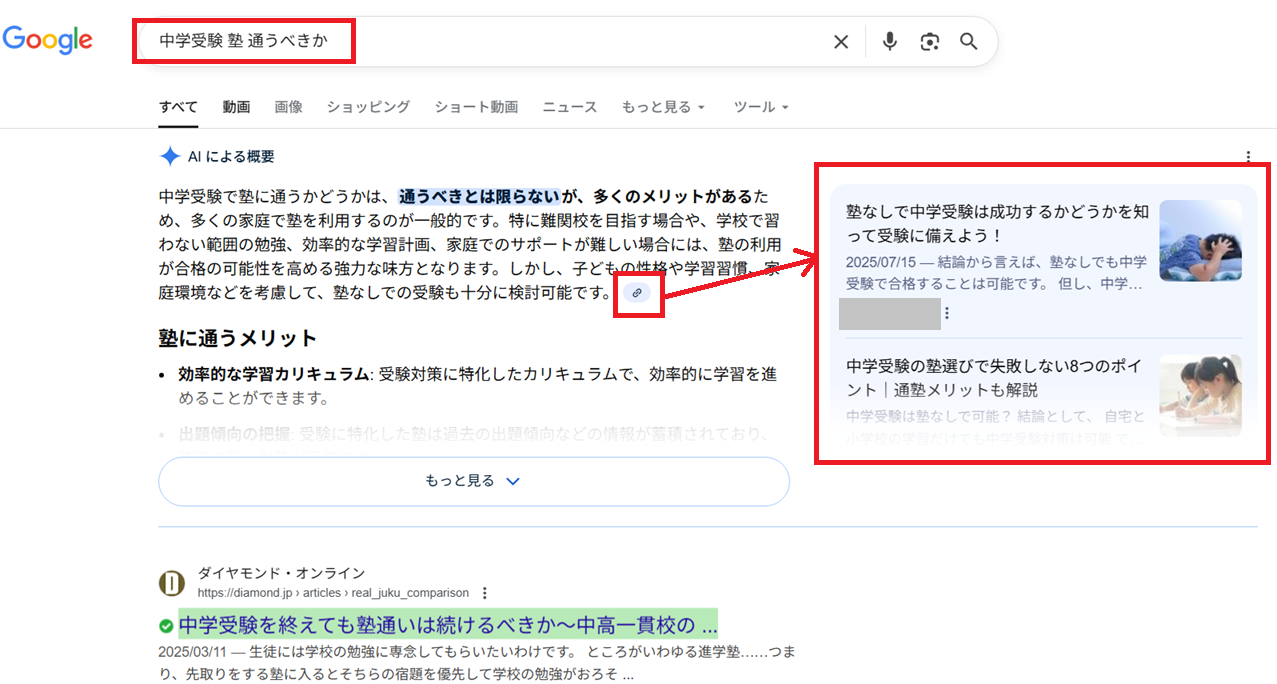Open the 中学受験を終えても塾通い result link
This screenshot has width=1277, height=684.
(447, 626)
